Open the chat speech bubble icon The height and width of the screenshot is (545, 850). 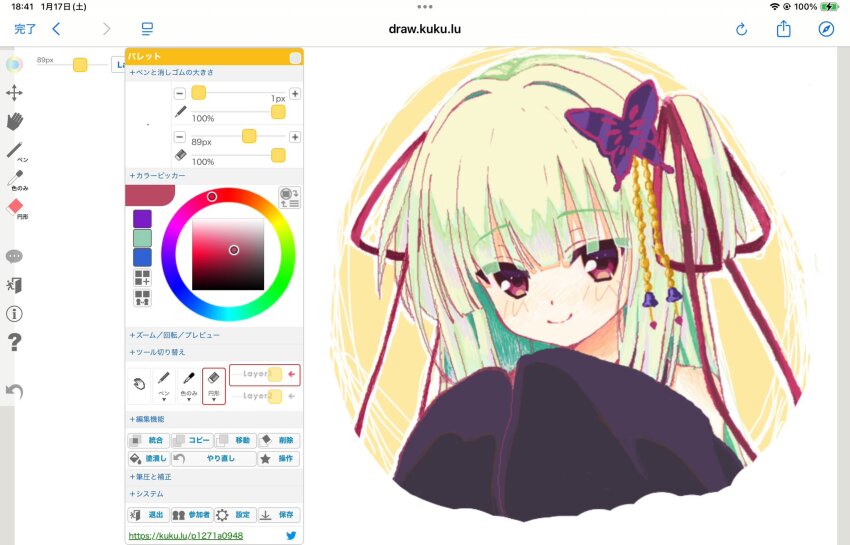pyautogui.click(x=14, y=256)
